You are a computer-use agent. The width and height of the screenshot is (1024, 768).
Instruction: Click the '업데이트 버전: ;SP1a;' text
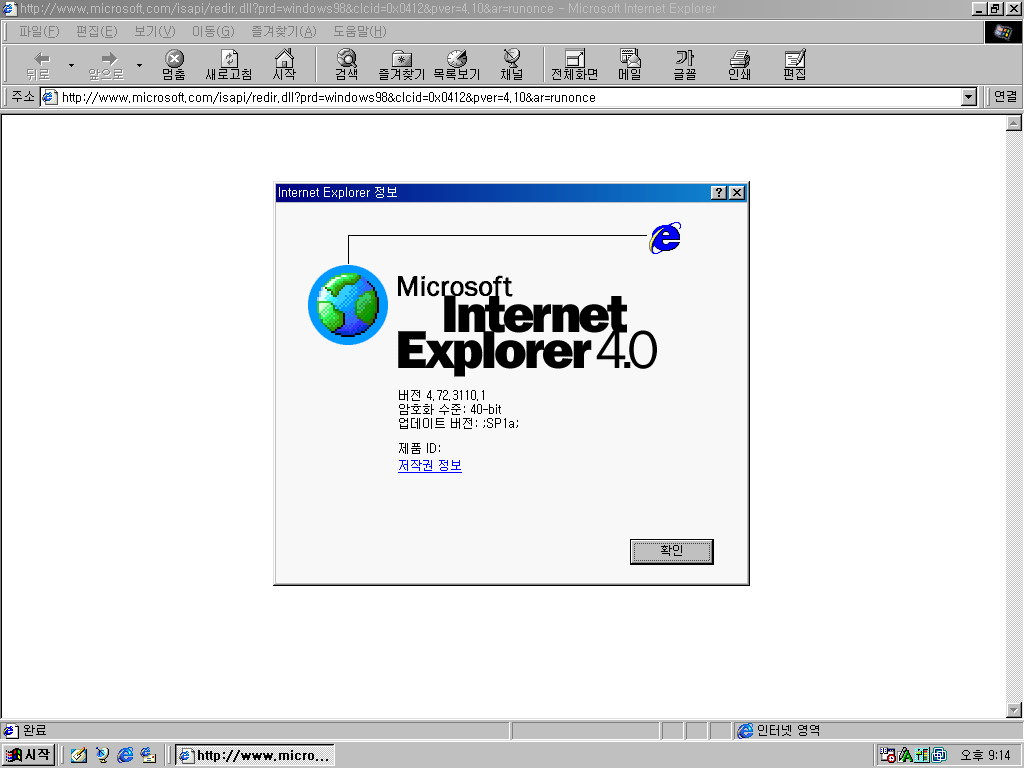pos(458,423)
